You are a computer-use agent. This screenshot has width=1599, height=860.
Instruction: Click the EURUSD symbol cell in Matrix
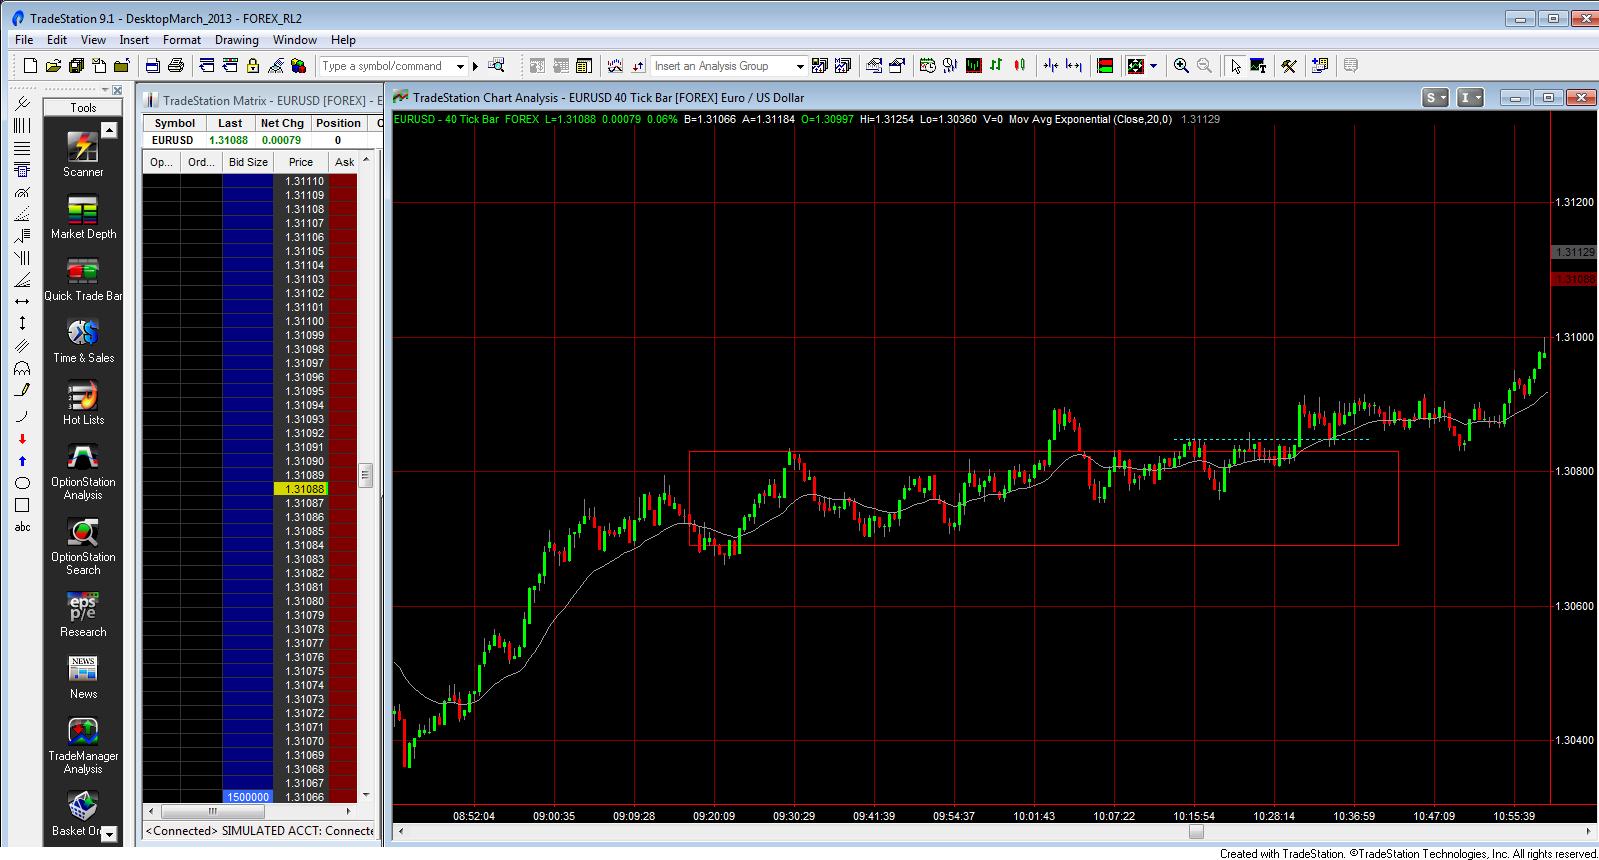click(x=174, y=140)
